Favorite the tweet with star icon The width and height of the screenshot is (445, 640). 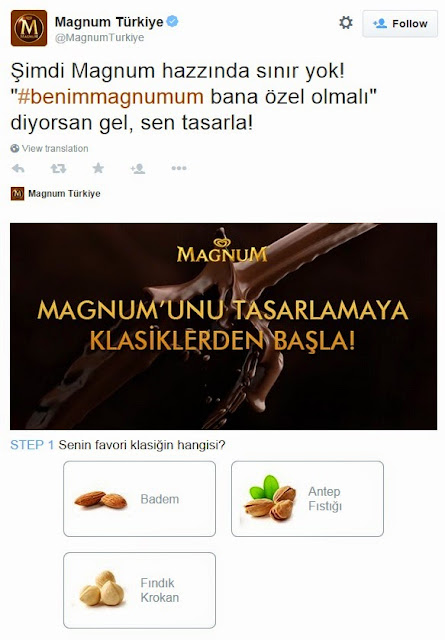coord(98,168)
